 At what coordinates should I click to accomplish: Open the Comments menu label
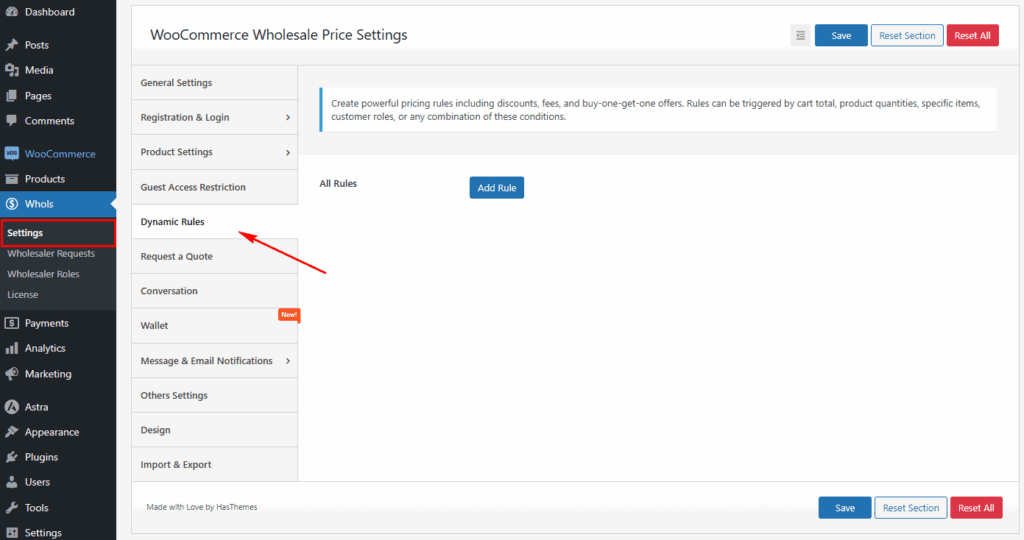(x=50, y=121)
